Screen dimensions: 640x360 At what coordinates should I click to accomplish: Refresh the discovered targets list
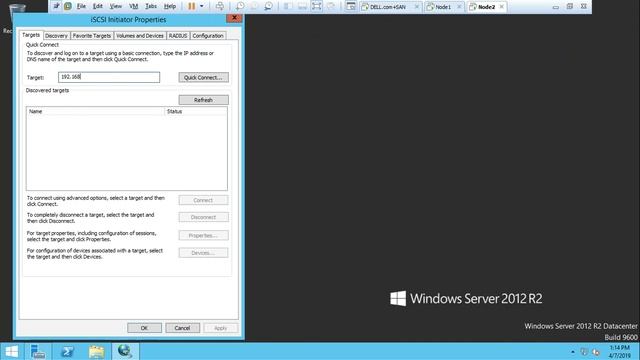point(203,100)
